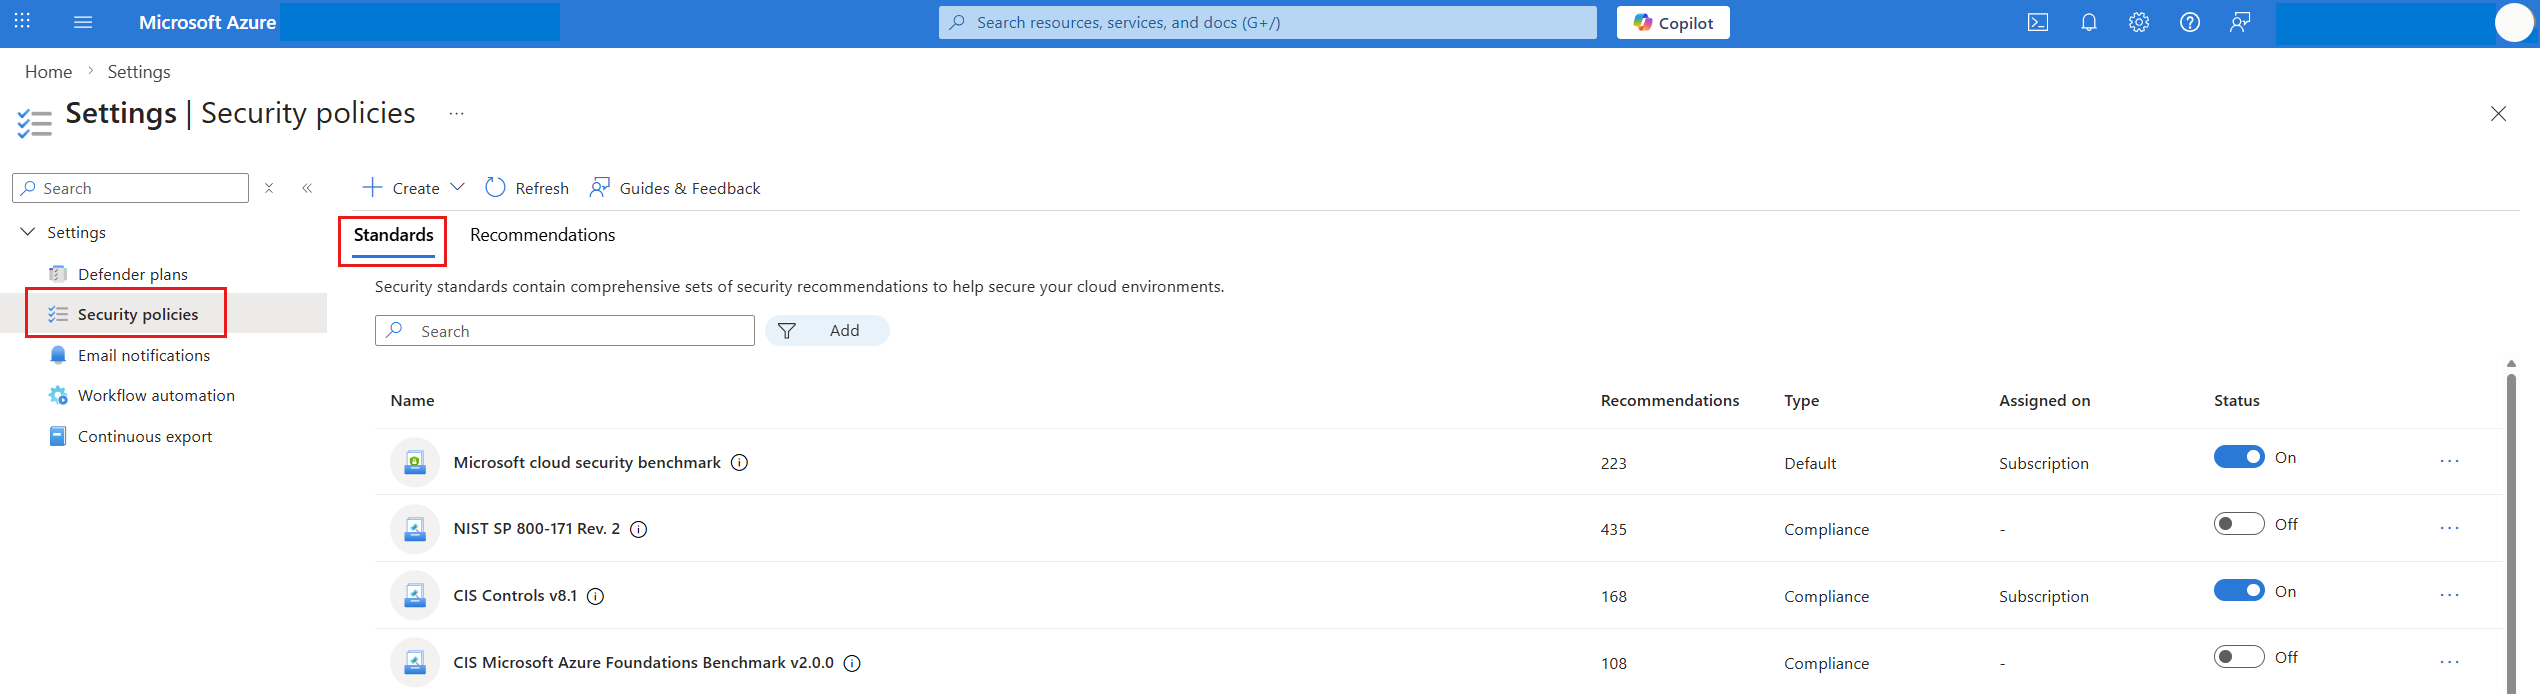2540x694 pixels.
Task: Open the Create dropdown
Action: [413, 188]
